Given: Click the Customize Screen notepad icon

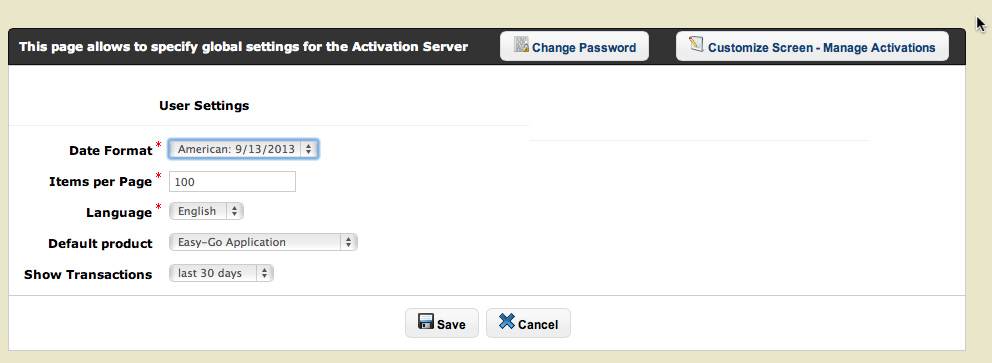Looking at the screenshot, I should click(x=697, y=44).
